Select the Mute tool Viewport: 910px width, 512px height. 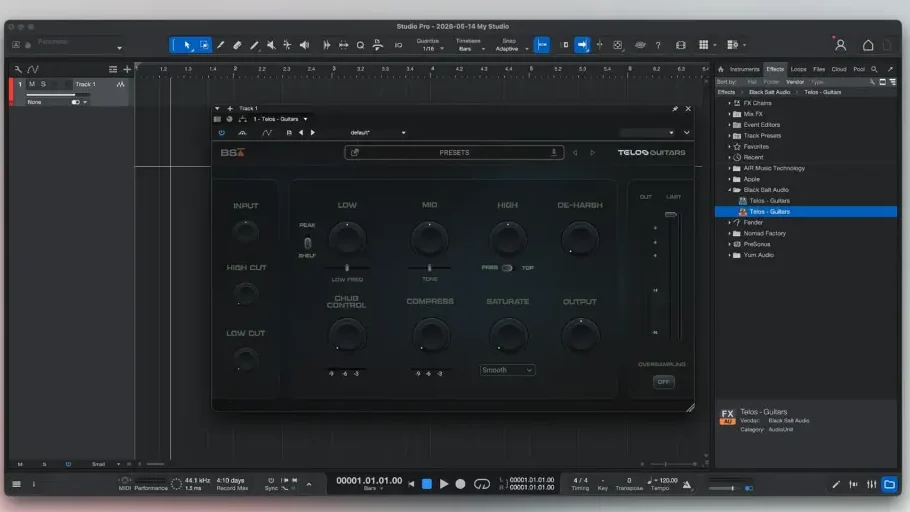coord(271,45)
